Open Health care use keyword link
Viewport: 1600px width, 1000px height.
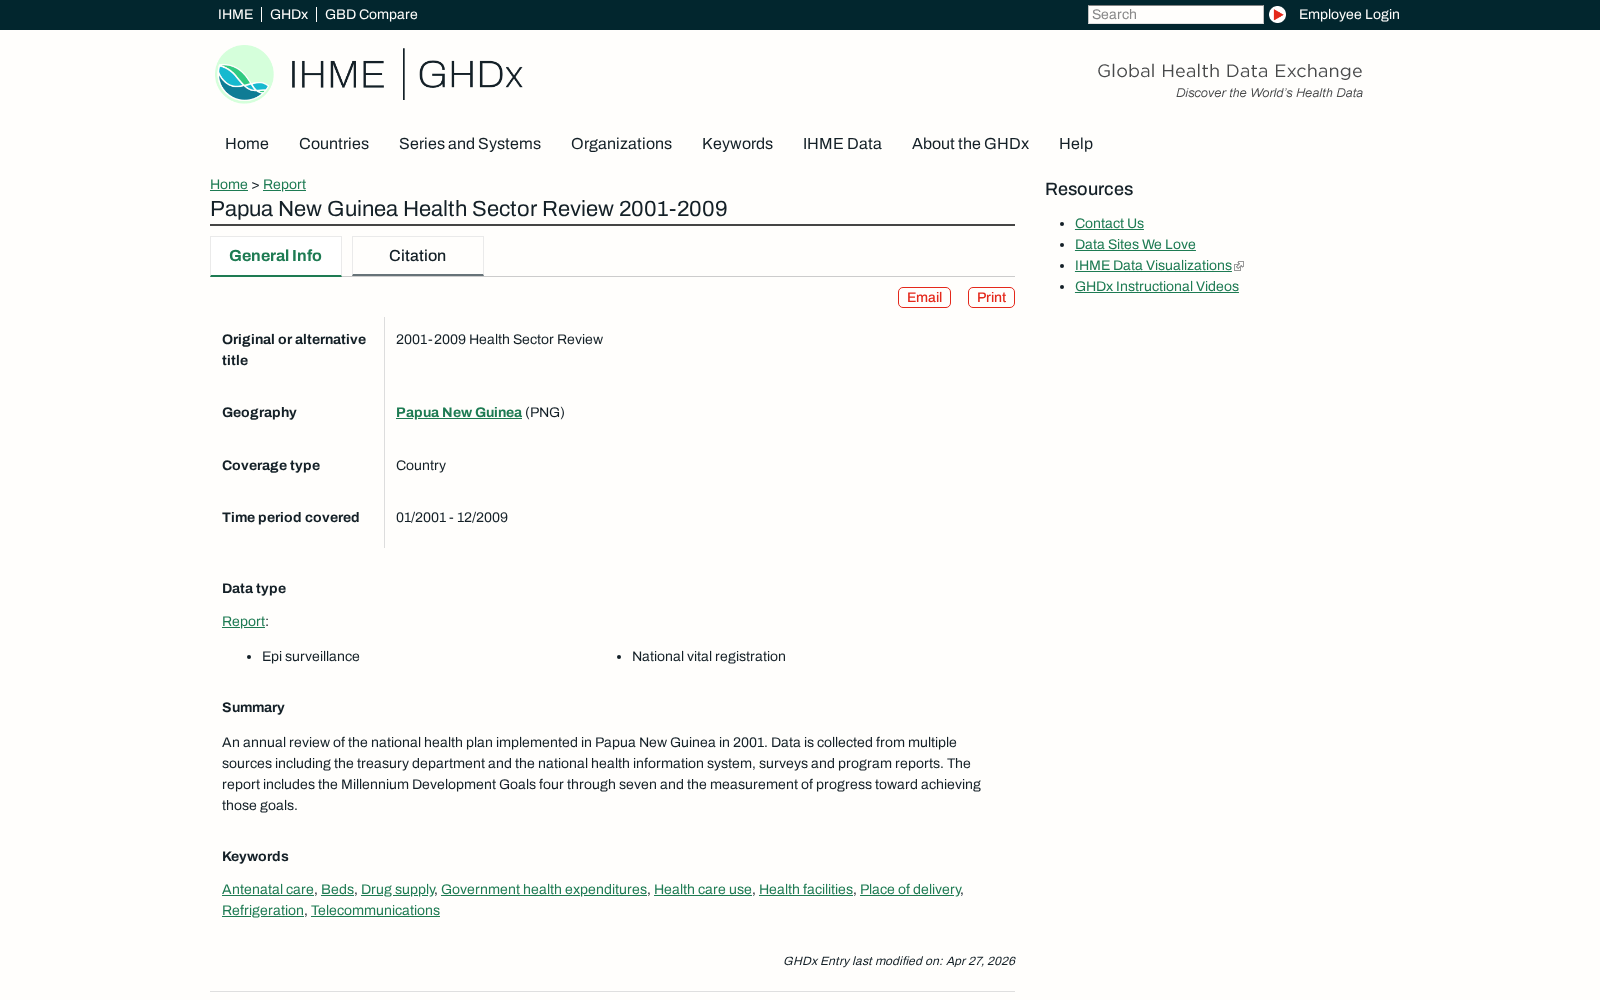(x=703, y=889)
